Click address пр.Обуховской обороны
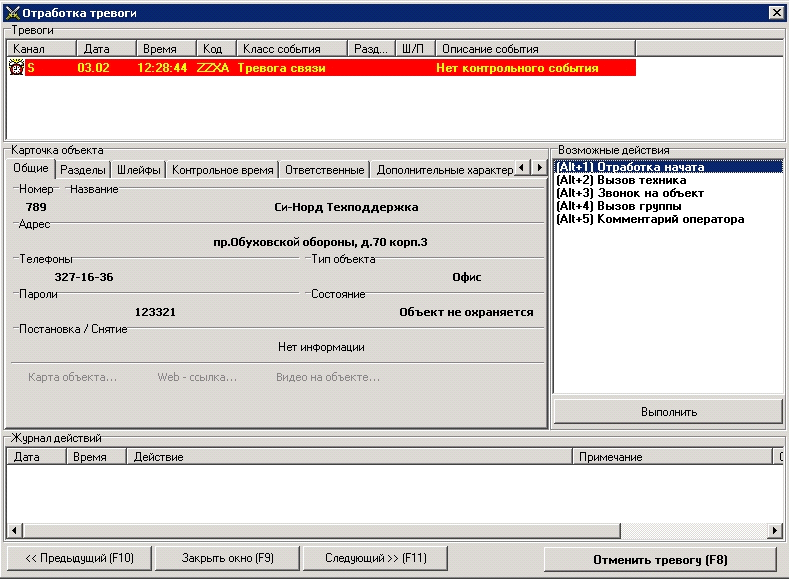789x579 pixels. pos(320,242)
